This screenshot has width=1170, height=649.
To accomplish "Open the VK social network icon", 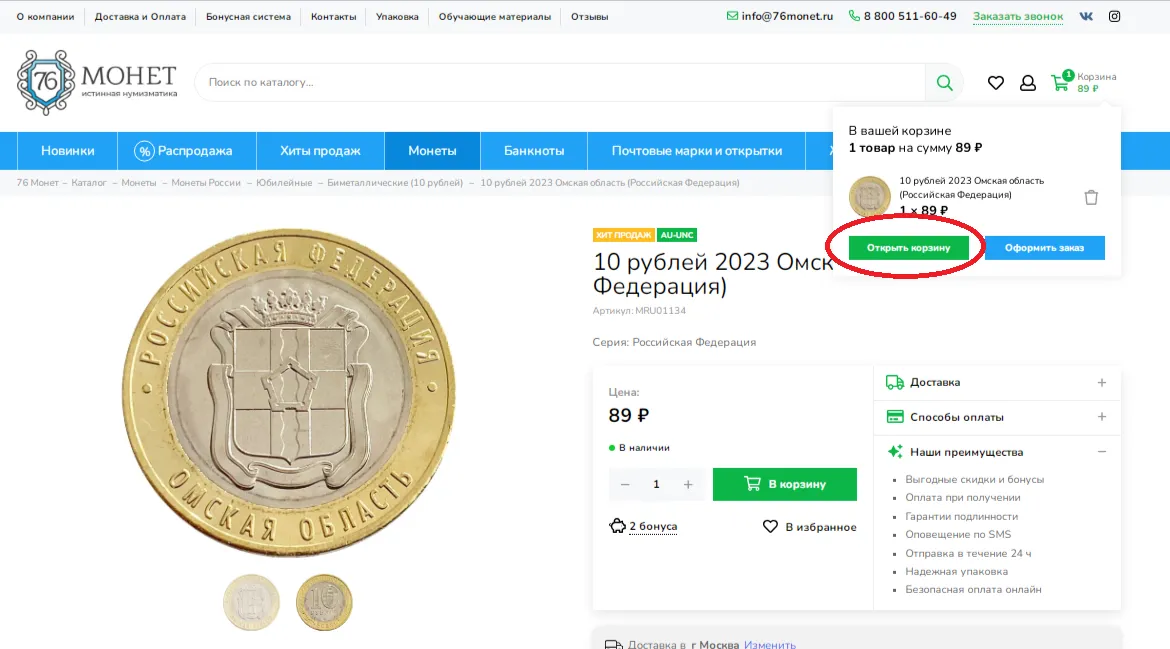I will pos(1086,16).
